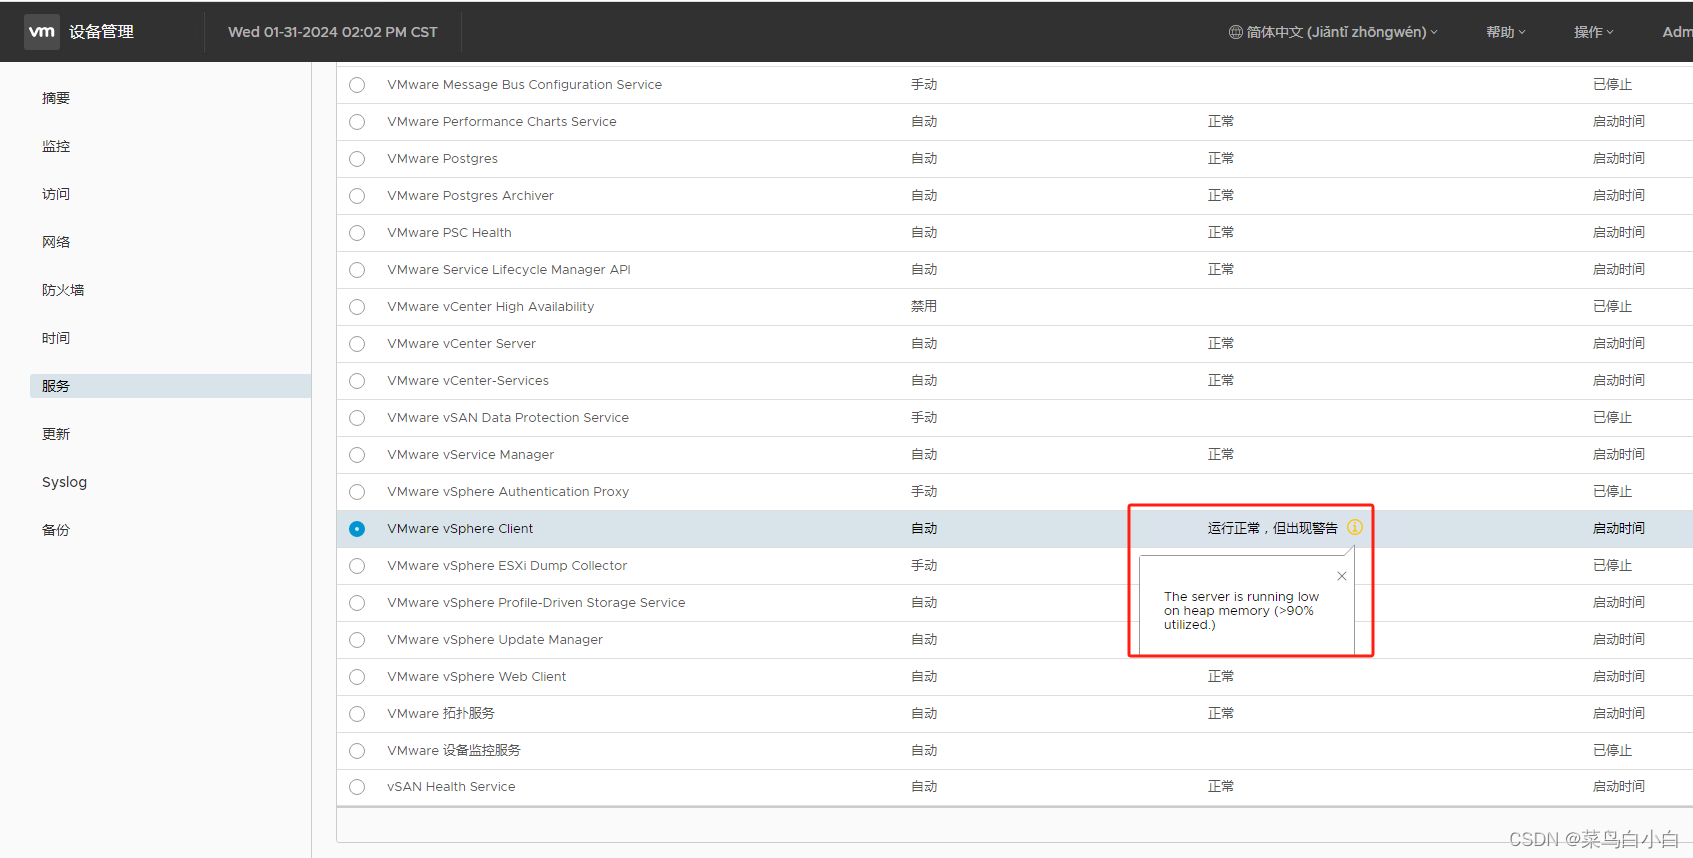Select VMware Performance Charts Service radio button
Viewport: 1693px width, 858px height.
(357, 122)
